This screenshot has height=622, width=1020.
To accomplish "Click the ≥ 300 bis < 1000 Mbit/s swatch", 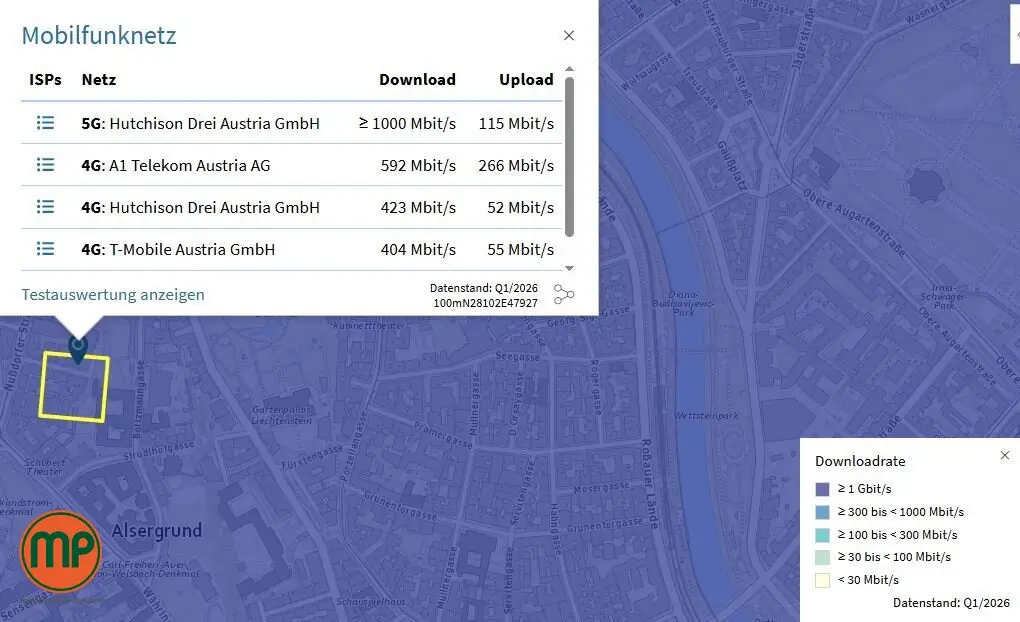I will click(x=822, y=512).
